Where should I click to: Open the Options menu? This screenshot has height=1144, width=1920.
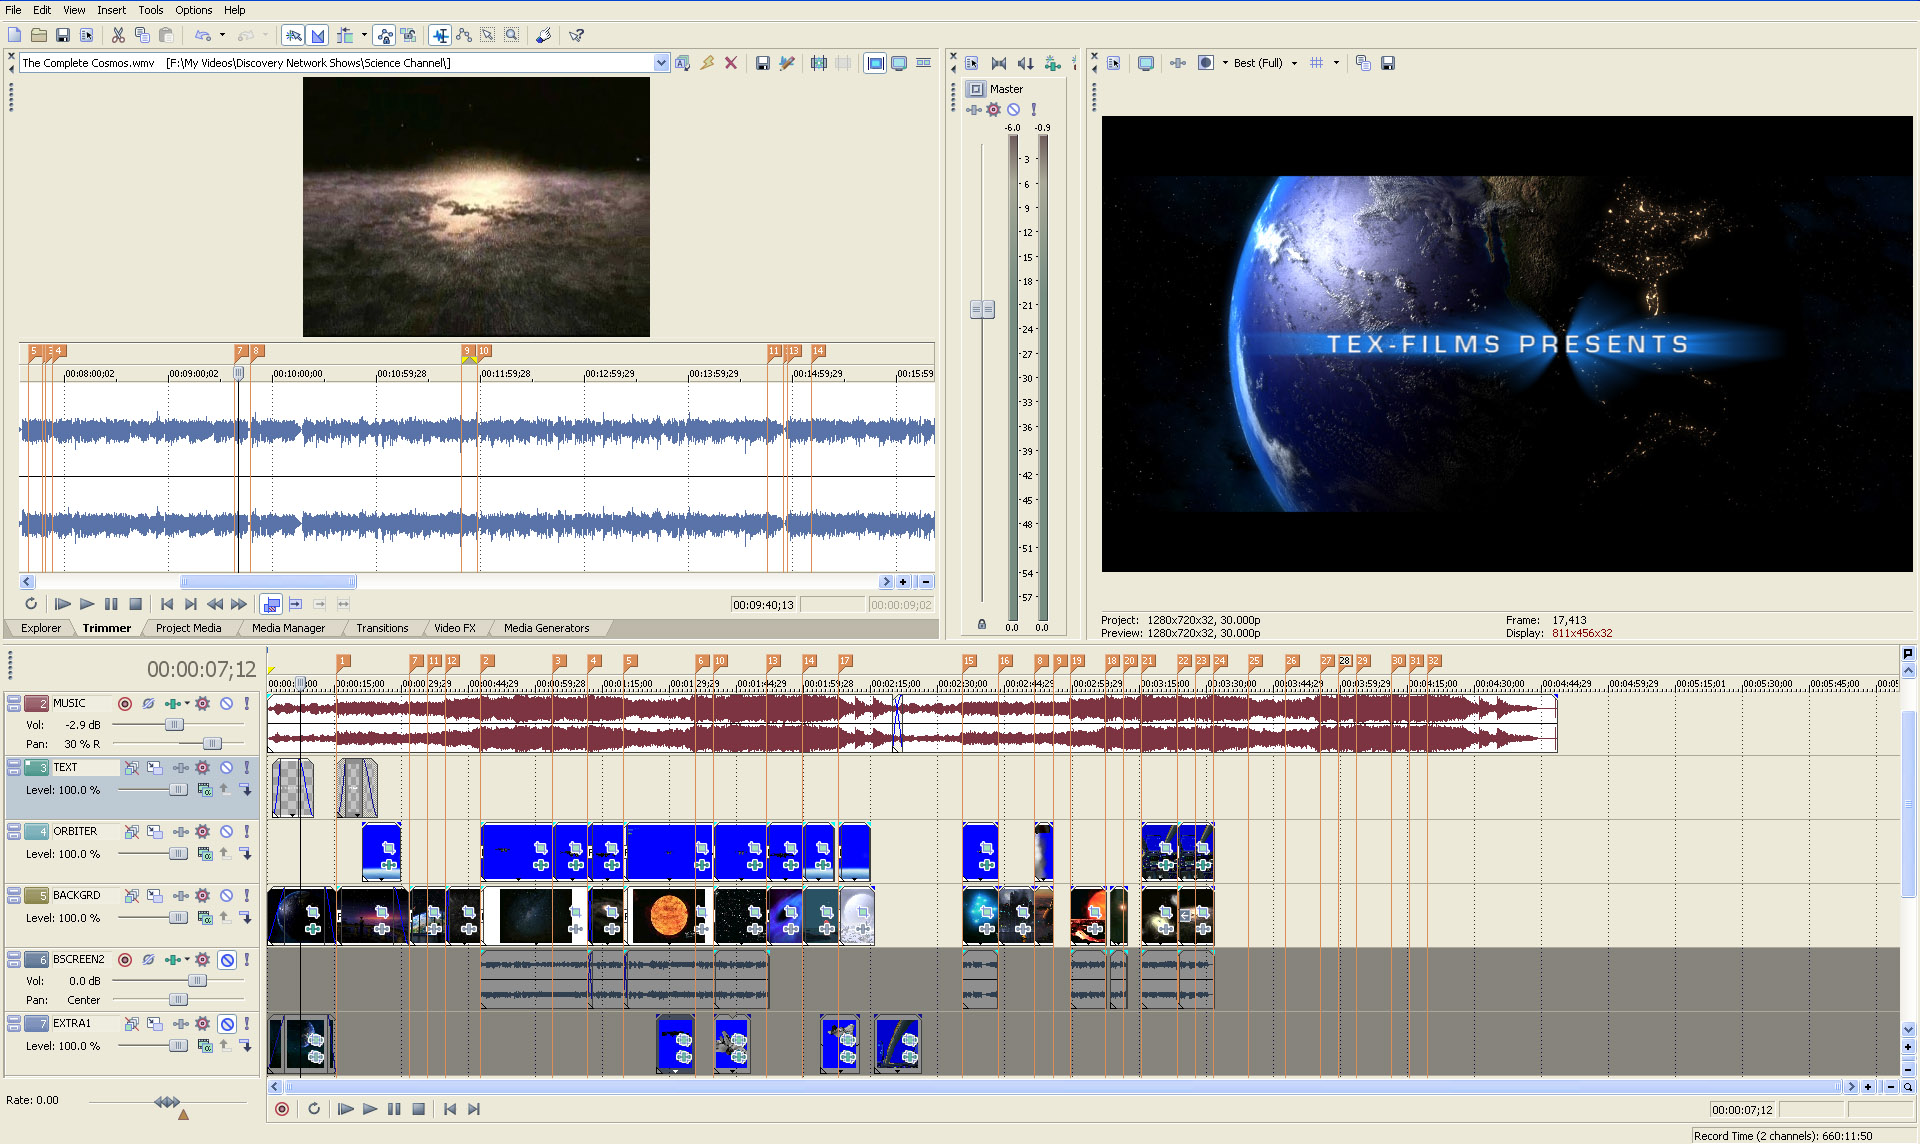(193, 10)
